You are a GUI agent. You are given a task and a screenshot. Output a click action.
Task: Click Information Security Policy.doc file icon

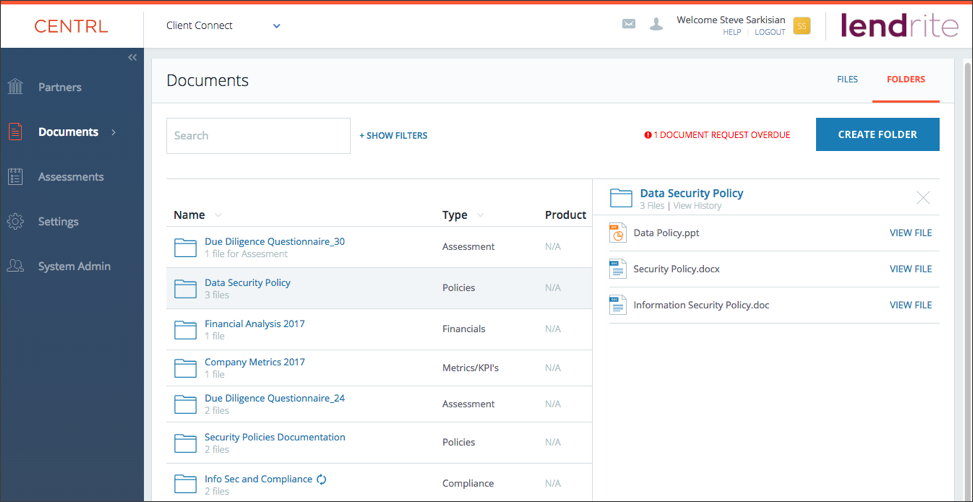618,305
